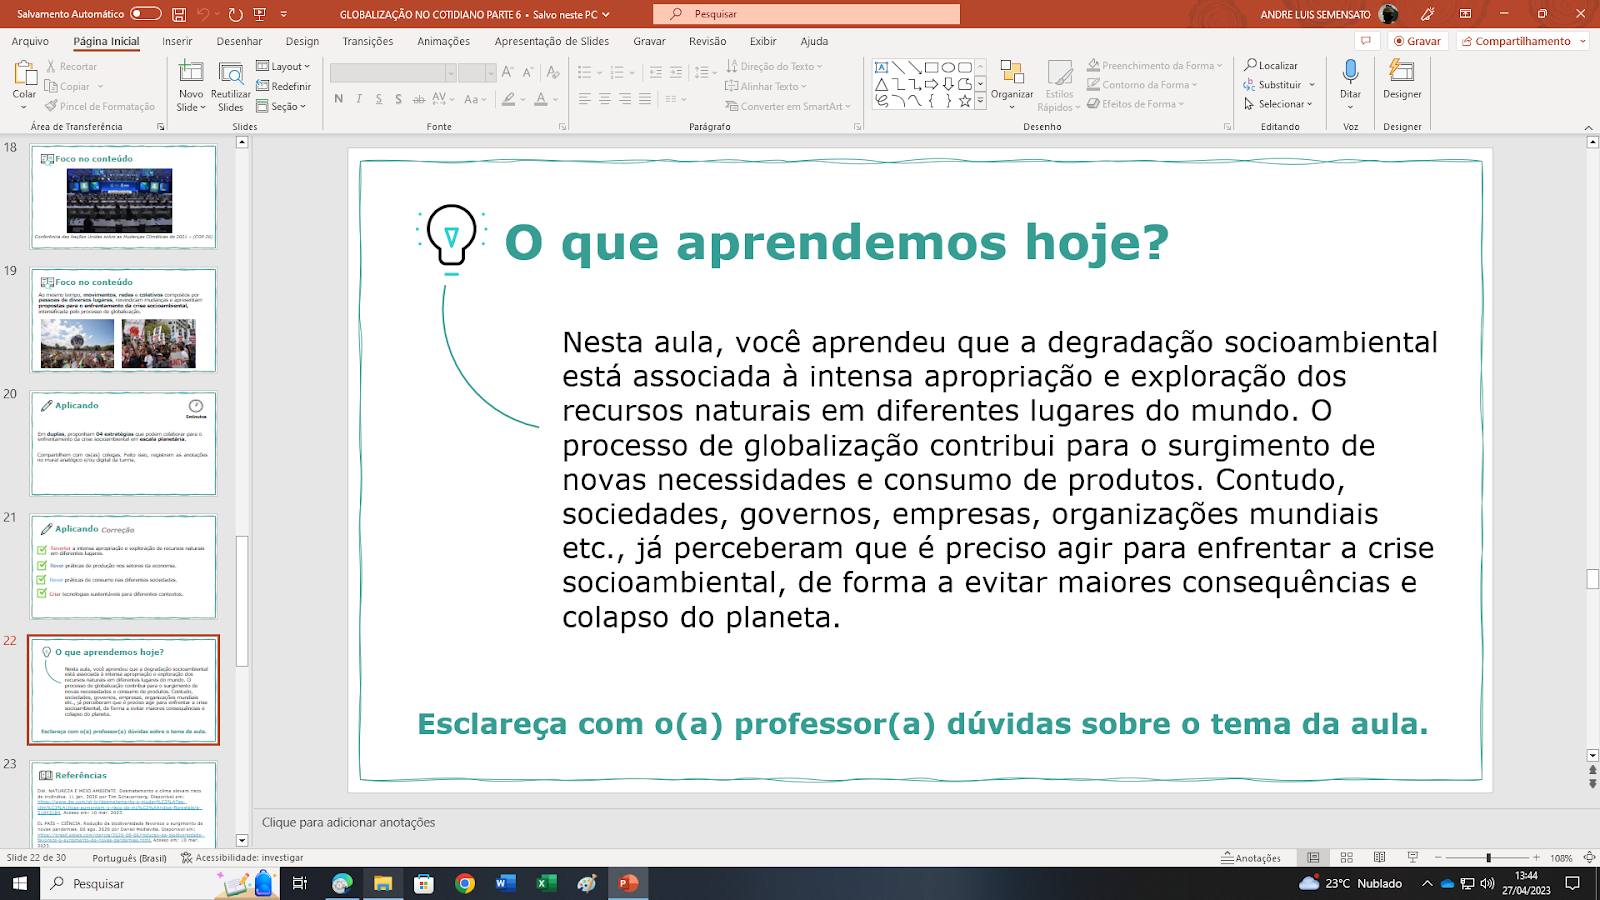Toggle the Anotações notes pane
1600x900 pixels.
(1251, 858)
